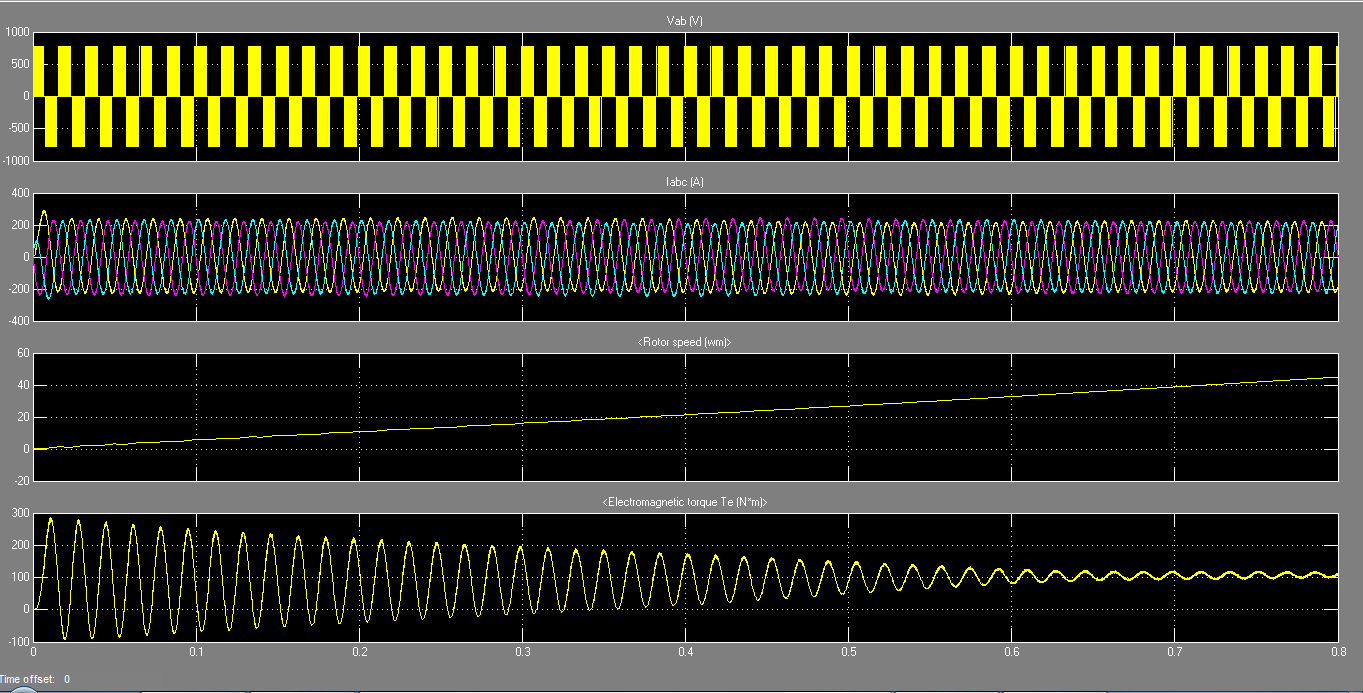Click the Vab (V) plot title
1363x693 pixels.
click(x=685, y=21)
